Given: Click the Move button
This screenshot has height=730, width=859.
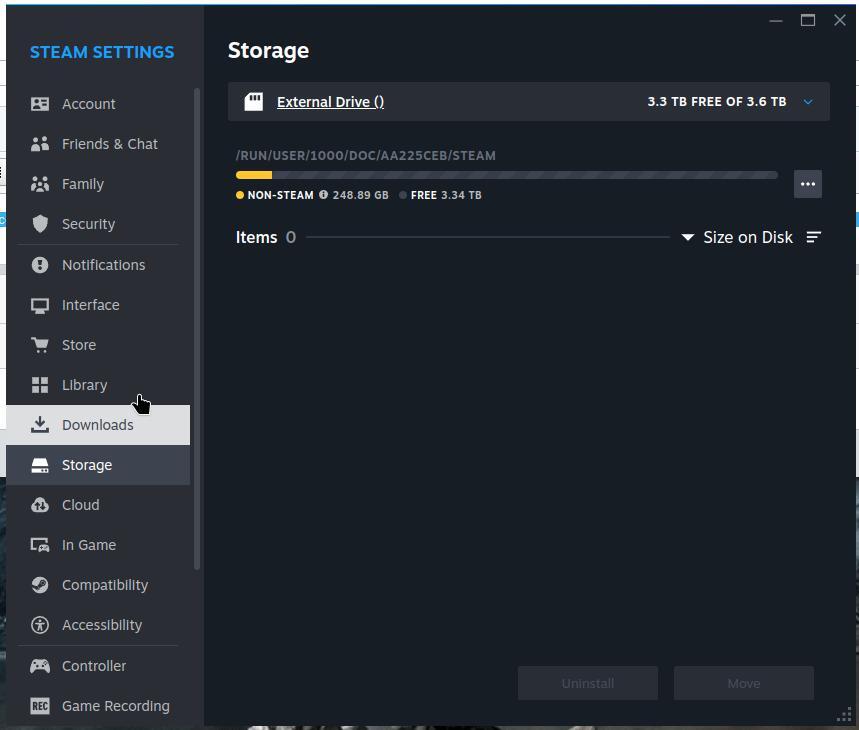Looking at the screenshot, I should point(744,683).
